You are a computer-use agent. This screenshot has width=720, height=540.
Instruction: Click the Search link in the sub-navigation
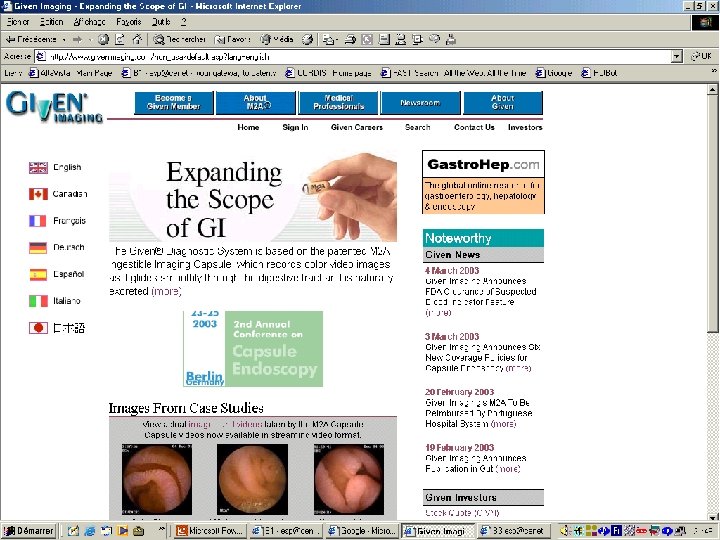(417, 127)
